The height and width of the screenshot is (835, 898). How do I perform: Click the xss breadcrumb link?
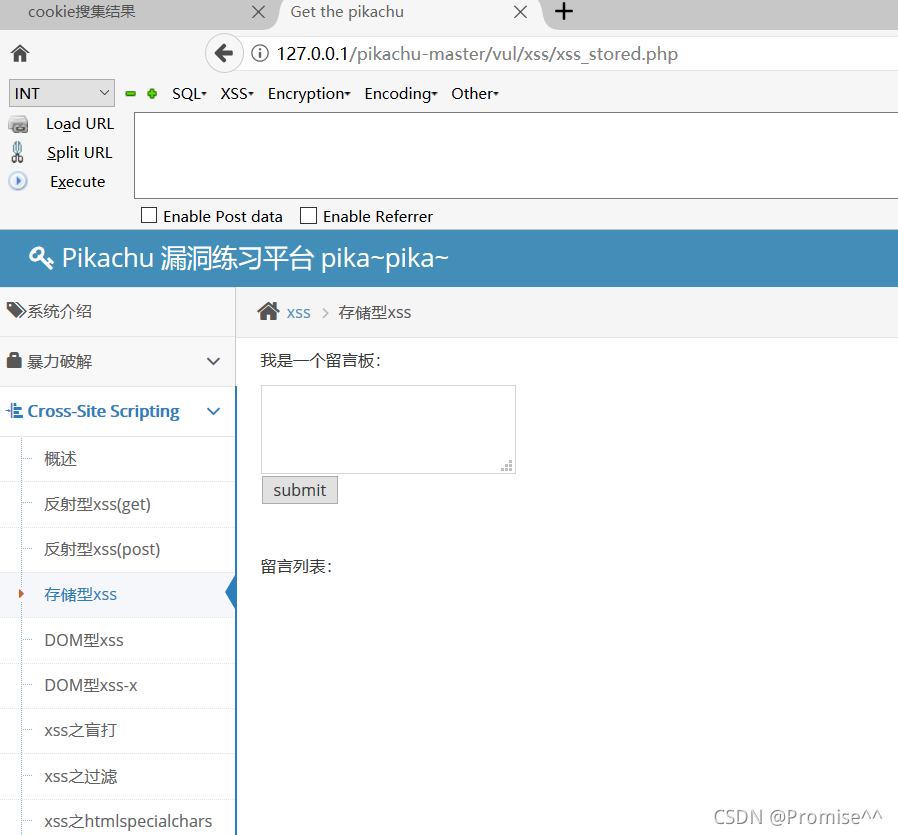[x=298, y=313]
